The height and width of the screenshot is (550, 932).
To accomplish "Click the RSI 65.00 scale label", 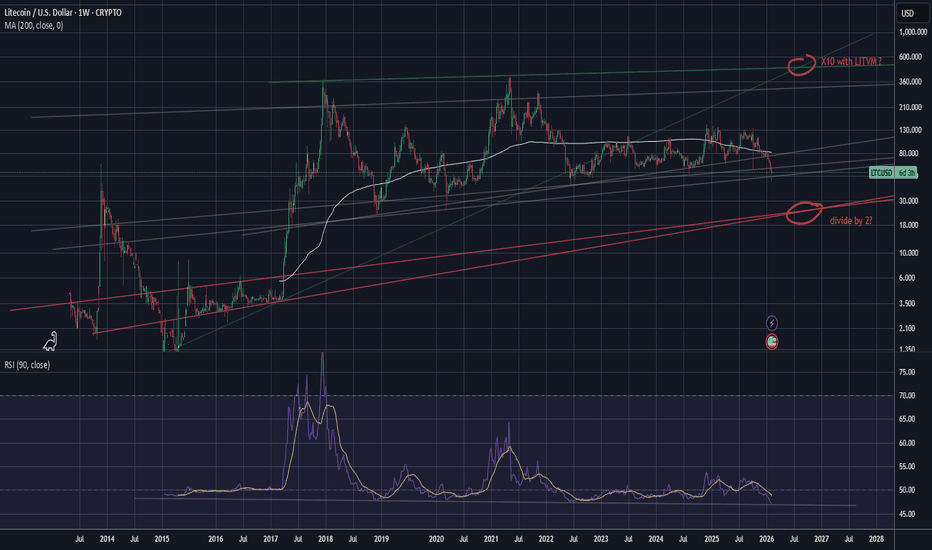I will 907,419.
